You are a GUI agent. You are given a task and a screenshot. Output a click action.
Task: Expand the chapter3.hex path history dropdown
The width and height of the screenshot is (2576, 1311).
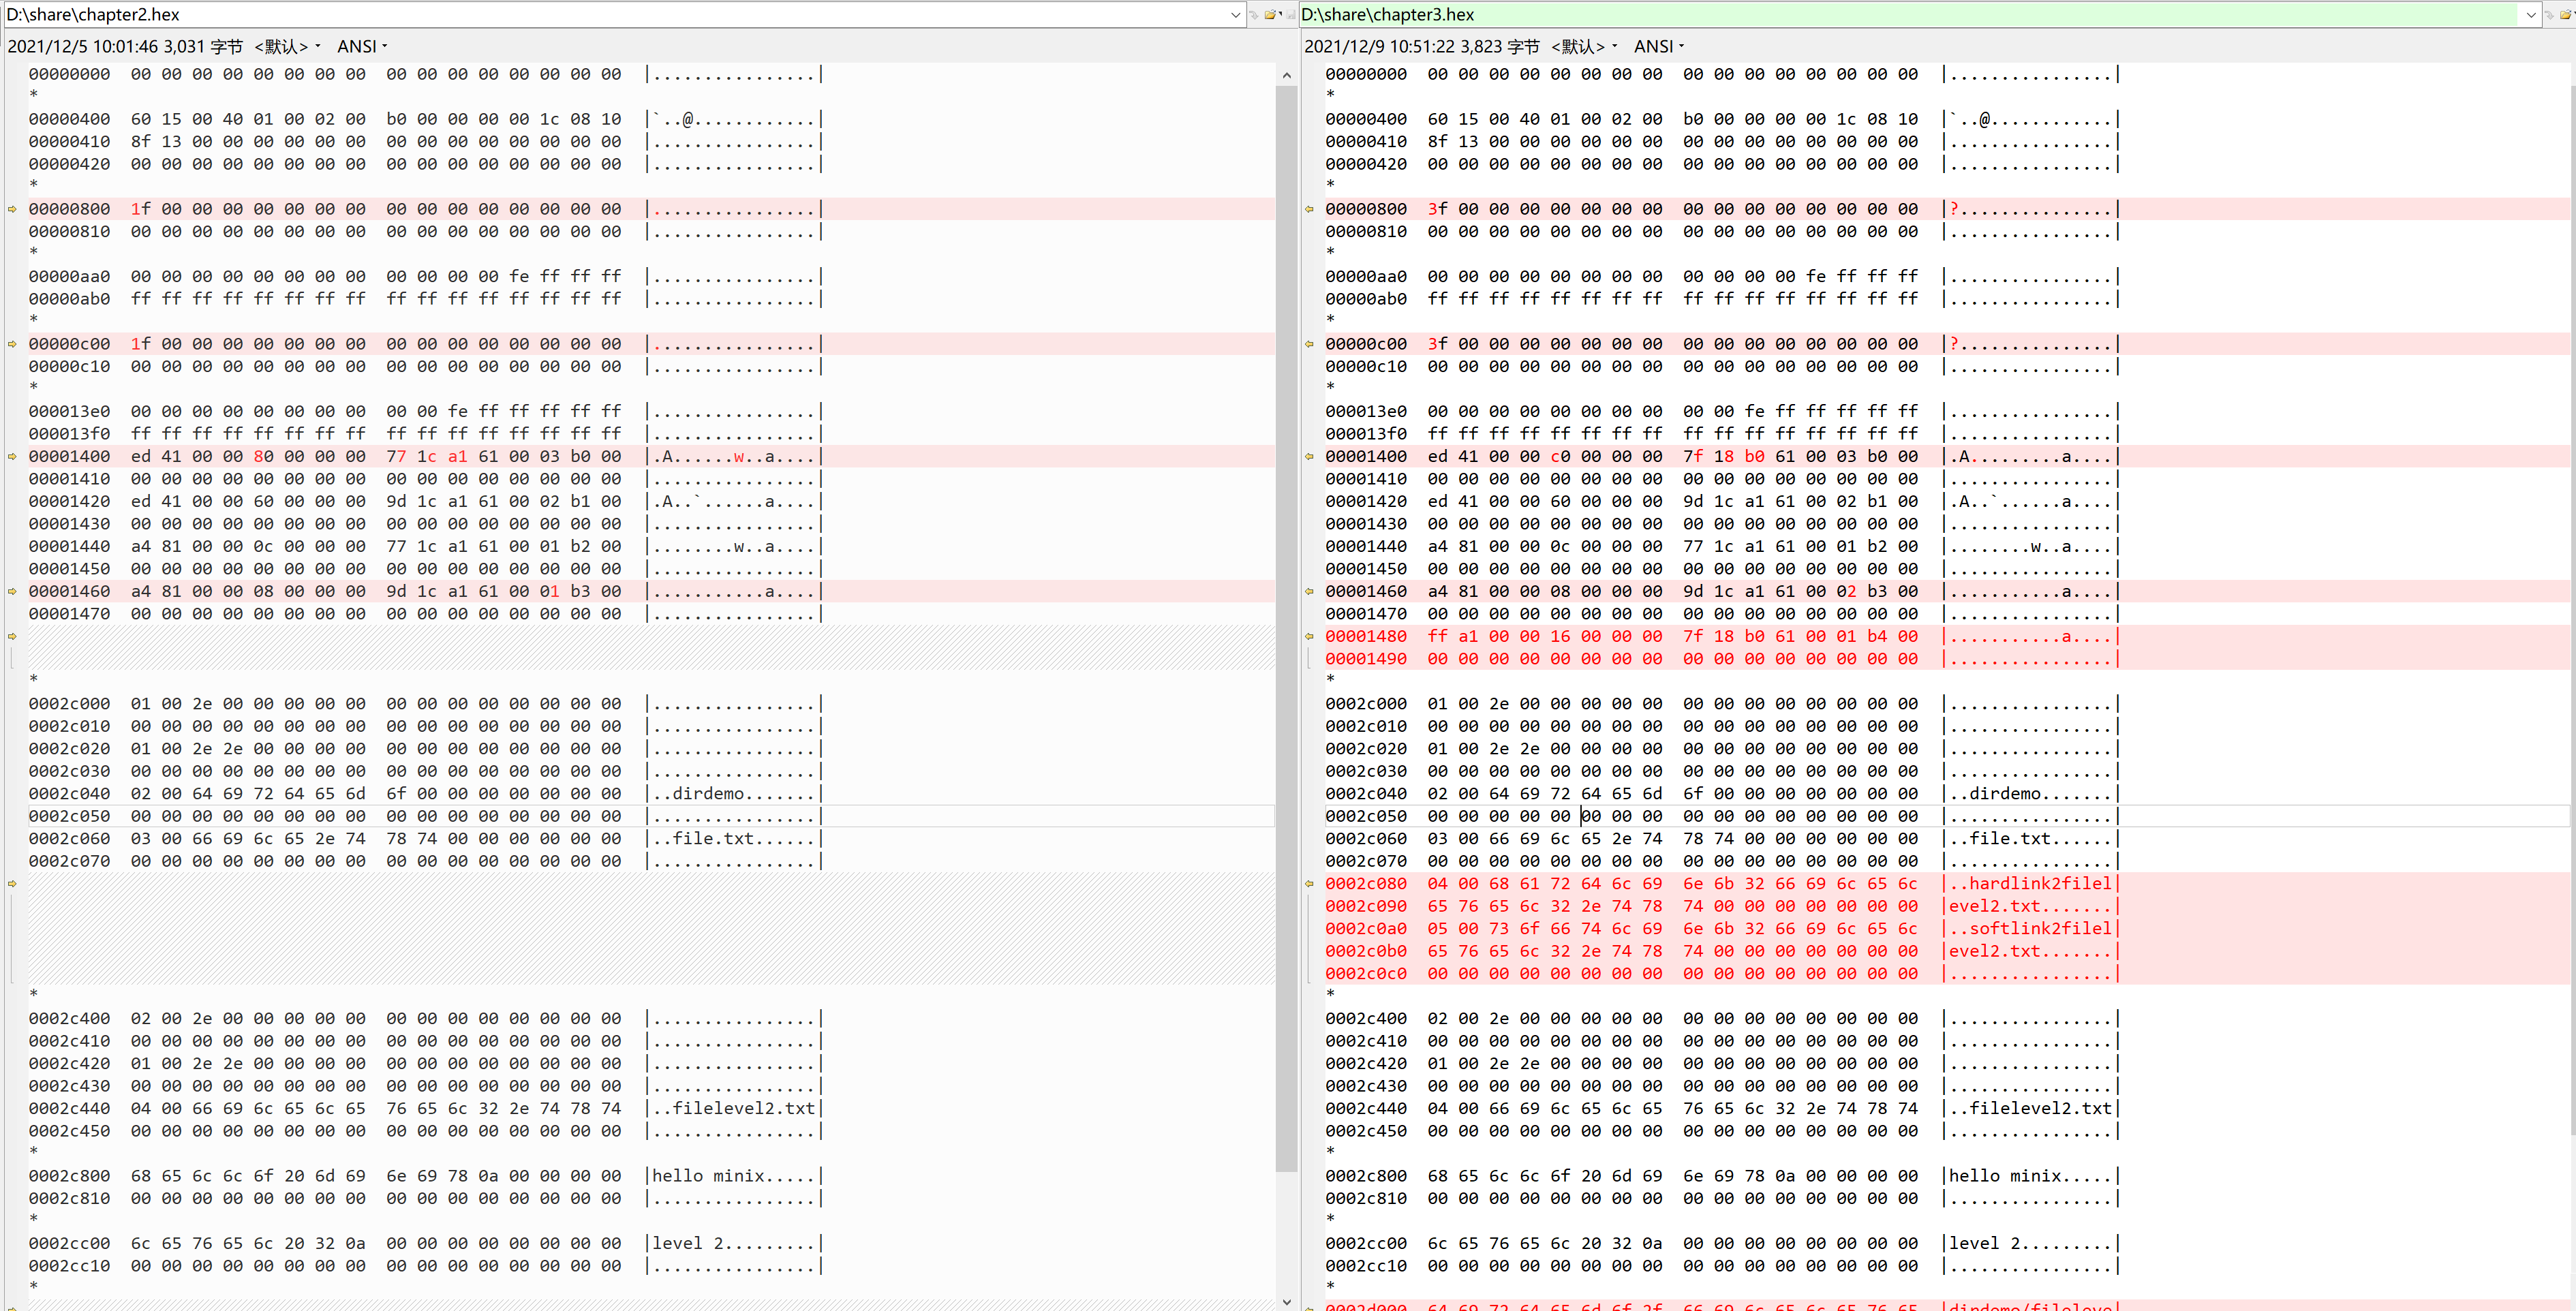pyautogui.click(x=2531, y=15)
